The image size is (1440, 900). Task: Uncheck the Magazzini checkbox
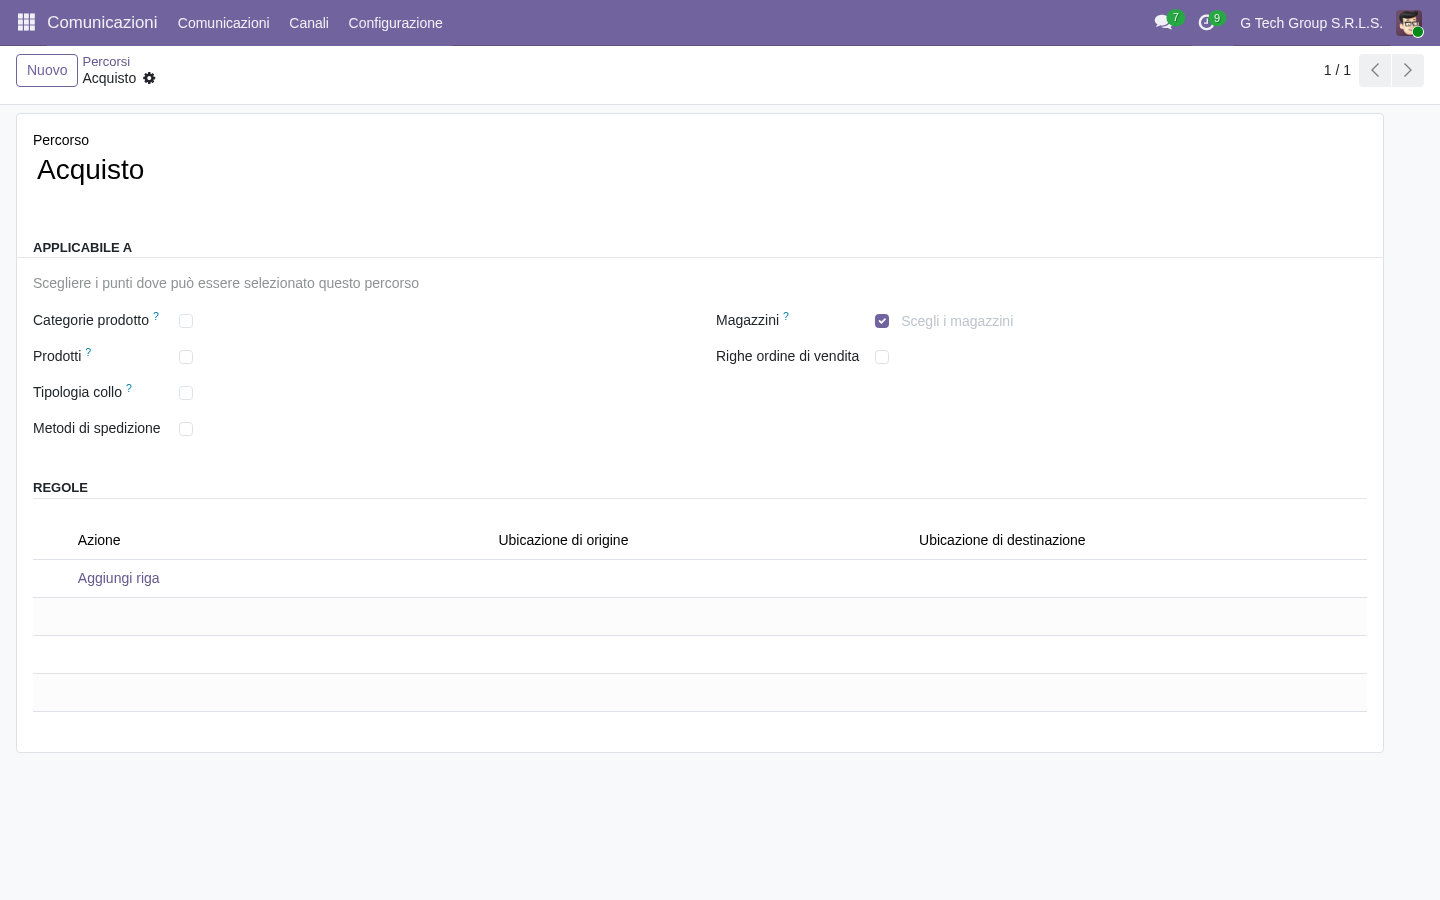coord(882,321)
